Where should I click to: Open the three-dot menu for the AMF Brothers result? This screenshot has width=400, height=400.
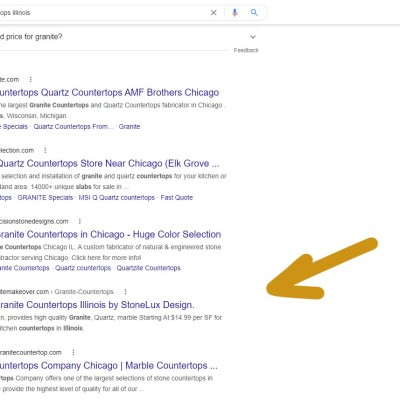pyautogui.click(x=31, y=79)
